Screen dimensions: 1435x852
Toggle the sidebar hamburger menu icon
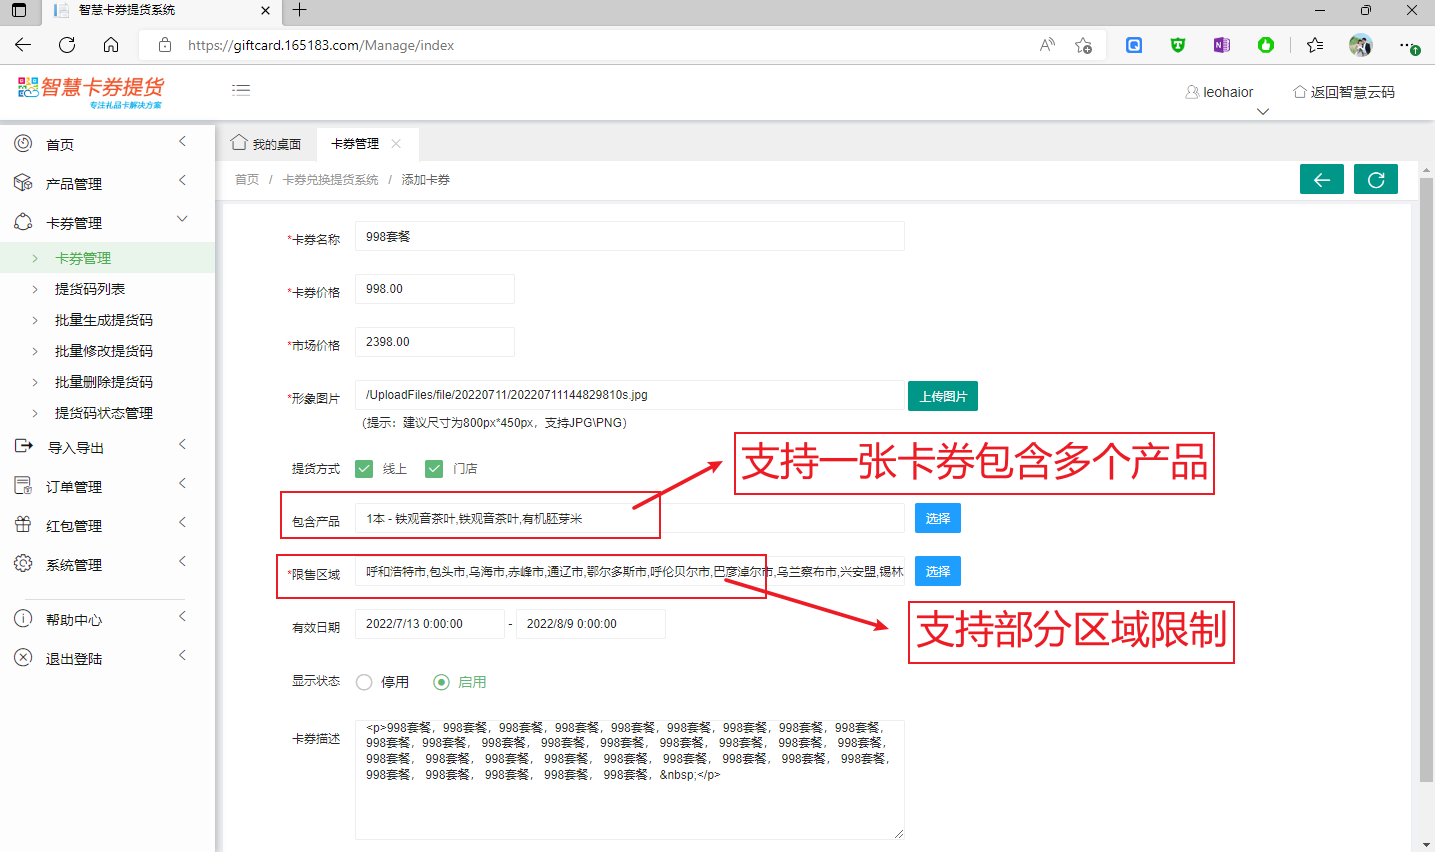click(x=241, y=90)
